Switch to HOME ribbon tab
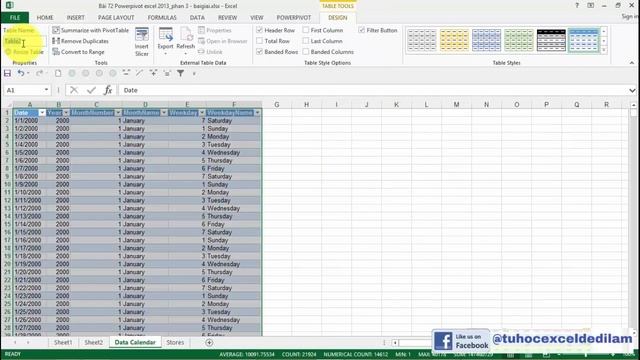Image resolution: width=640 pixels, height=360 pixels. [x=45, y=18]
